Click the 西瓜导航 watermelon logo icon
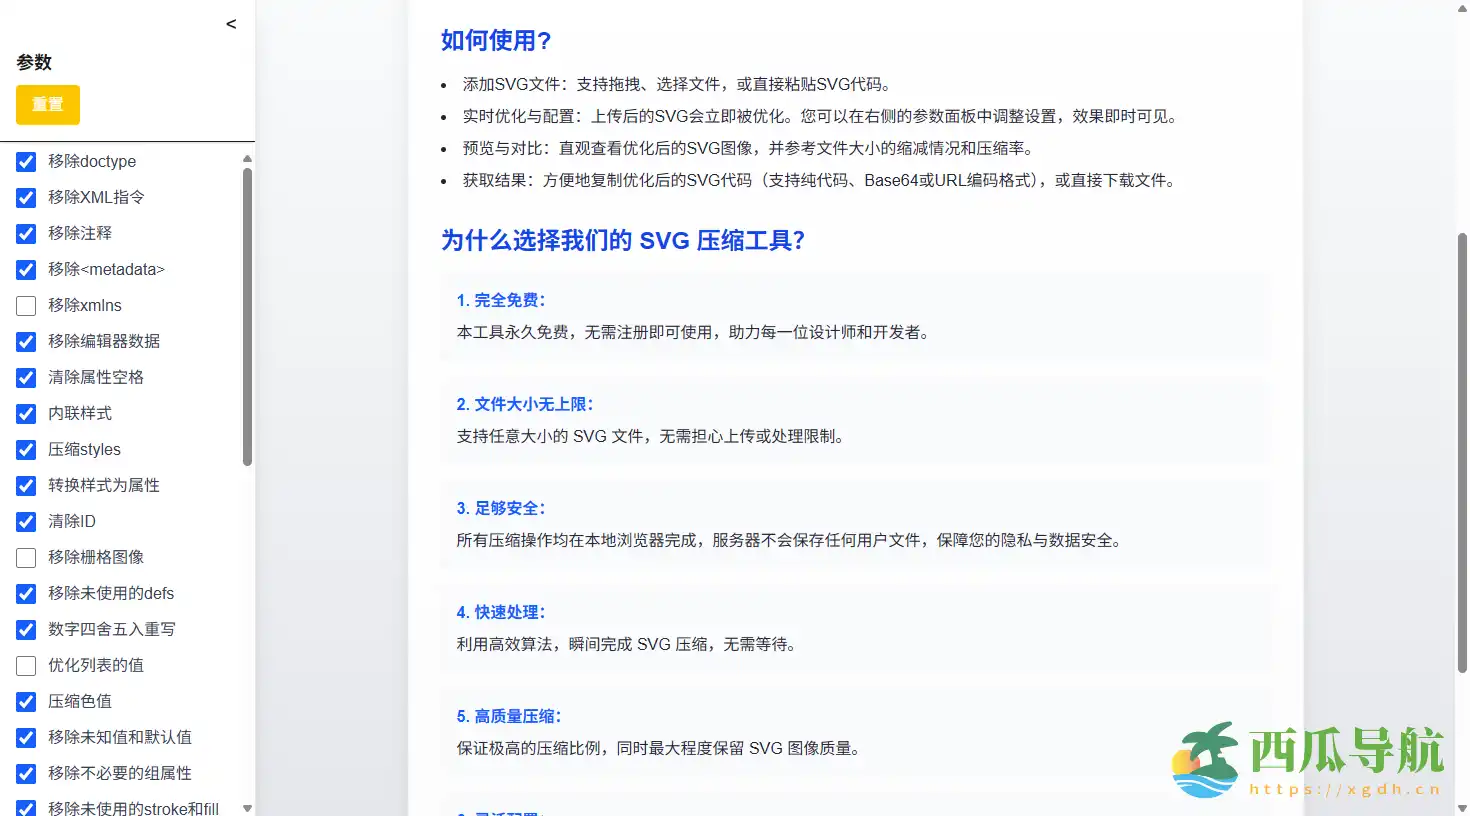 [x=1207, y=758]
